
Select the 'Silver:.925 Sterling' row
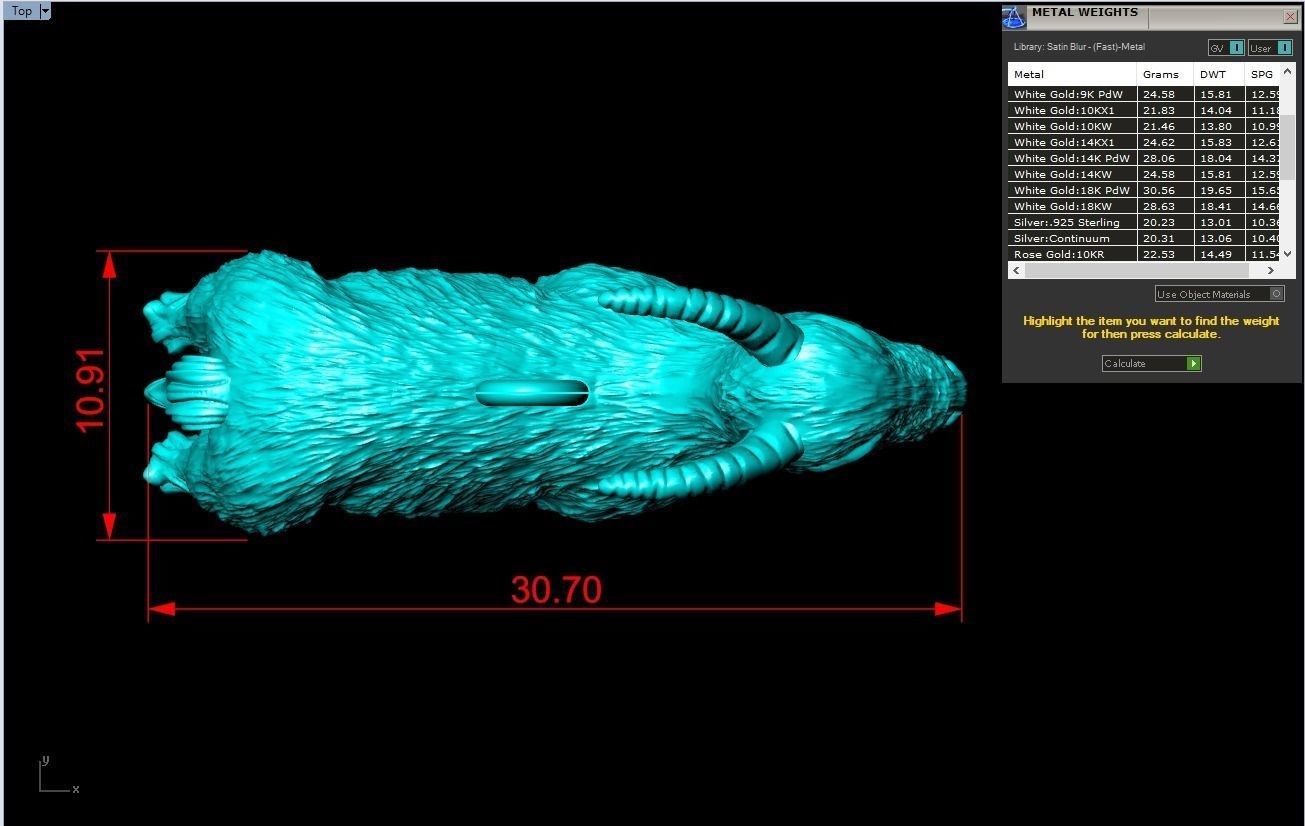1144,222
